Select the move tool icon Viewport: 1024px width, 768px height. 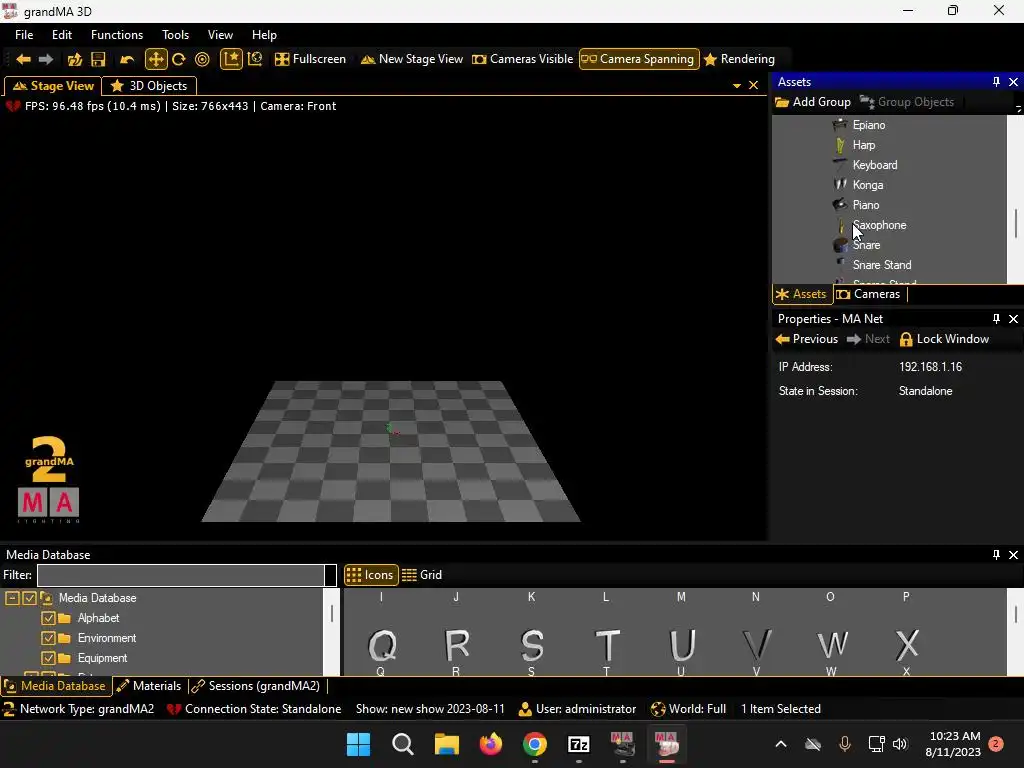pyautogui.click(x=155, y=59)
